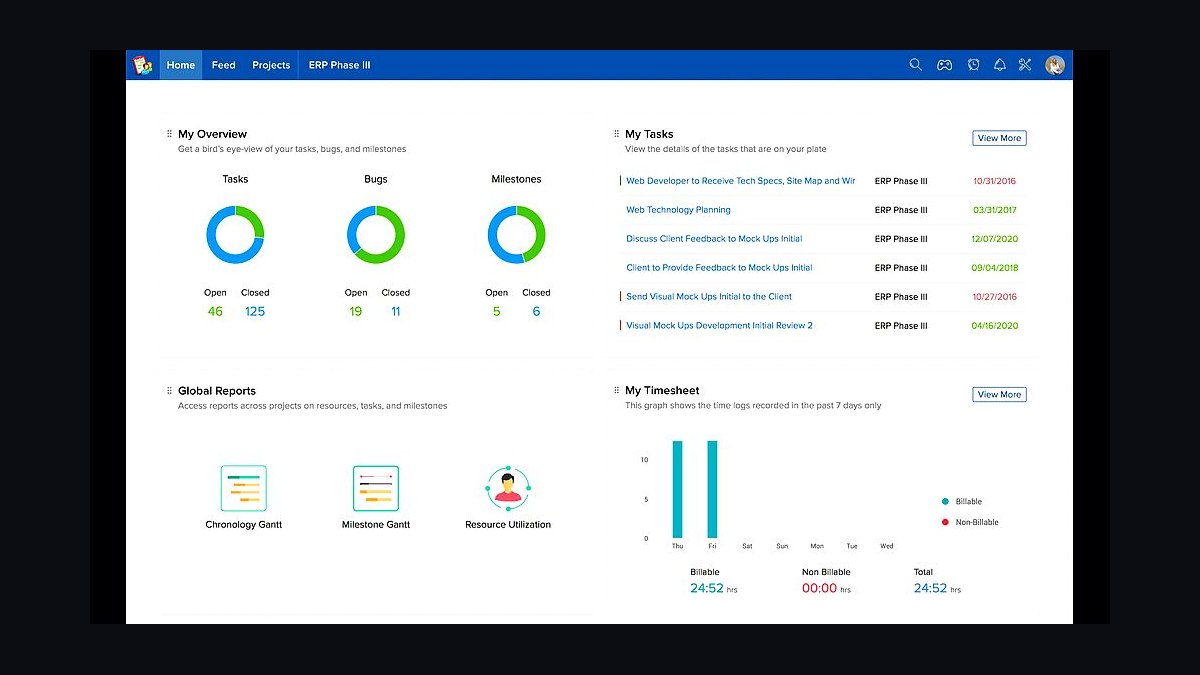Click Total hours value 24:52
Screen dimensions: 1200x675
[x=930, y=588]
